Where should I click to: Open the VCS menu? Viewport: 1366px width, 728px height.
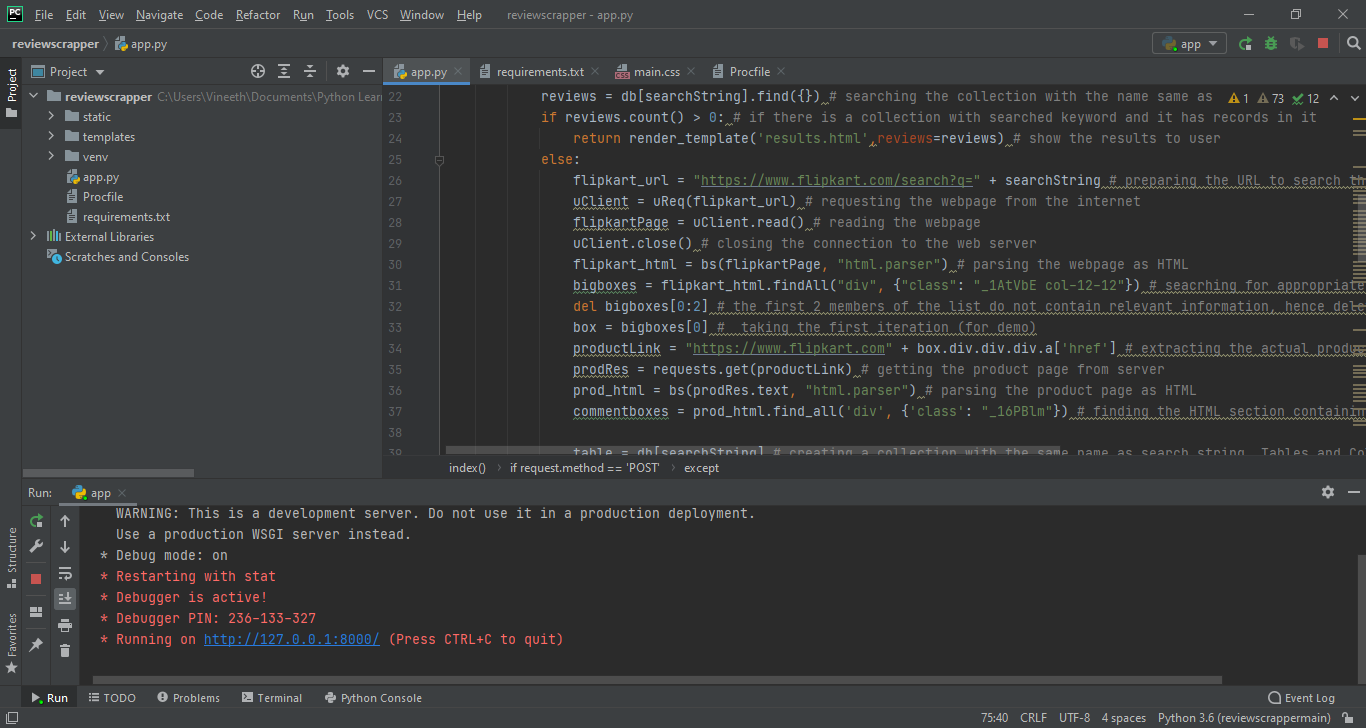(x=377, y=15)
